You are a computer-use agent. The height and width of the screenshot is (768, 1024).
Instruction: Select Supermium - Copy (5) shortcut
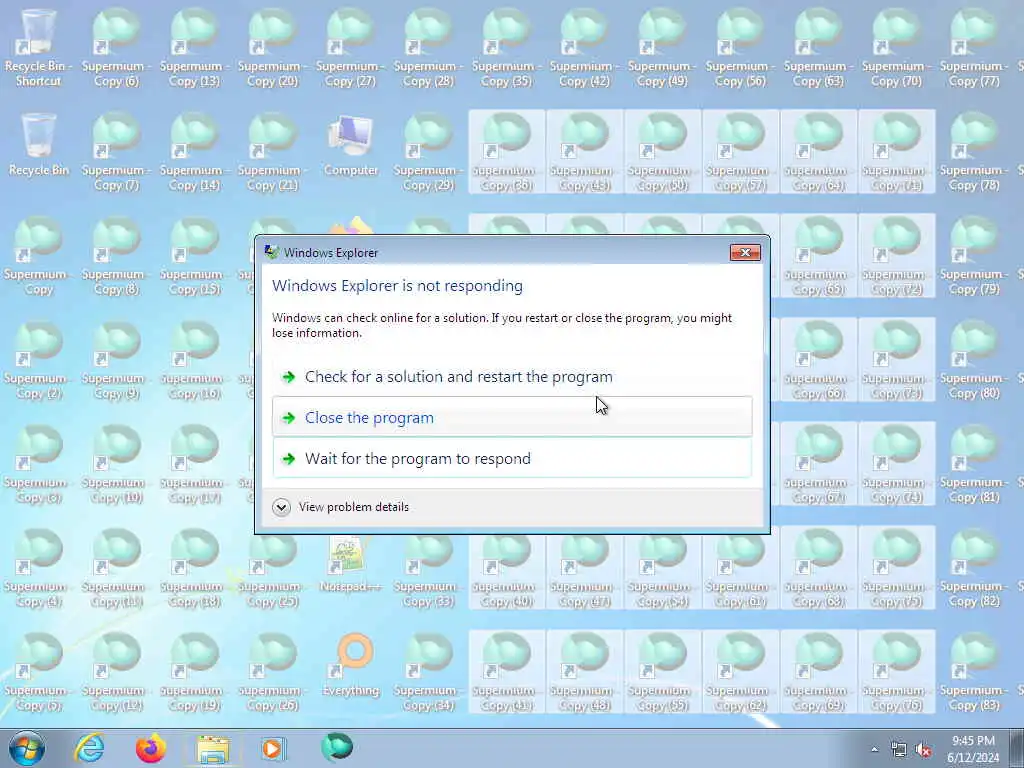tap(38, 672)
